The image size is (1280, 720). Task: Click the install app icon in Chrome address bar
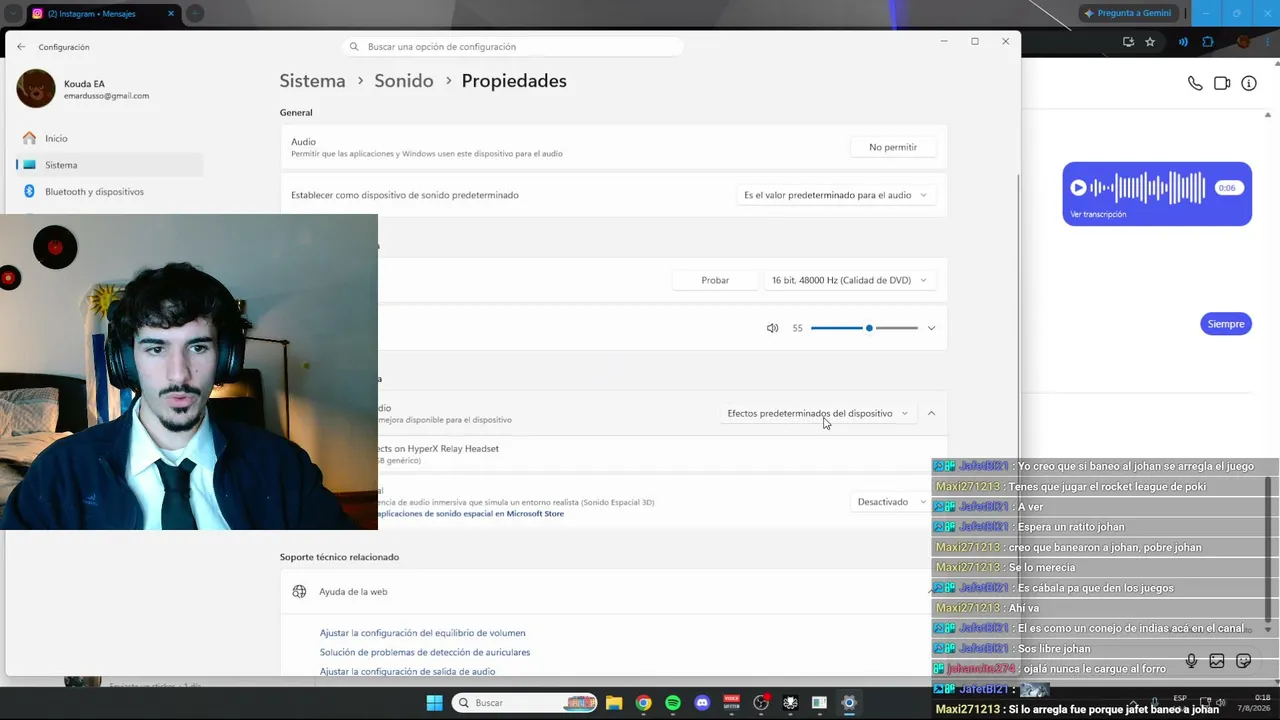tap(1128, 42)
